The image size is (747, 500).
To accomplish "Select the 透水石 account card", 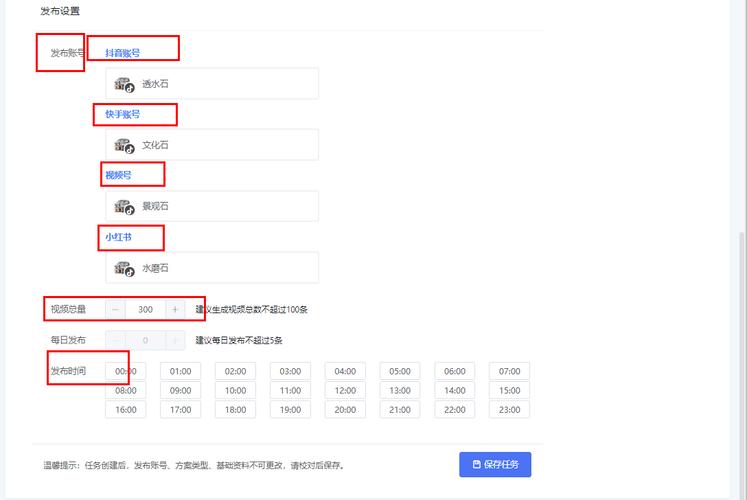I will point(212,84).
